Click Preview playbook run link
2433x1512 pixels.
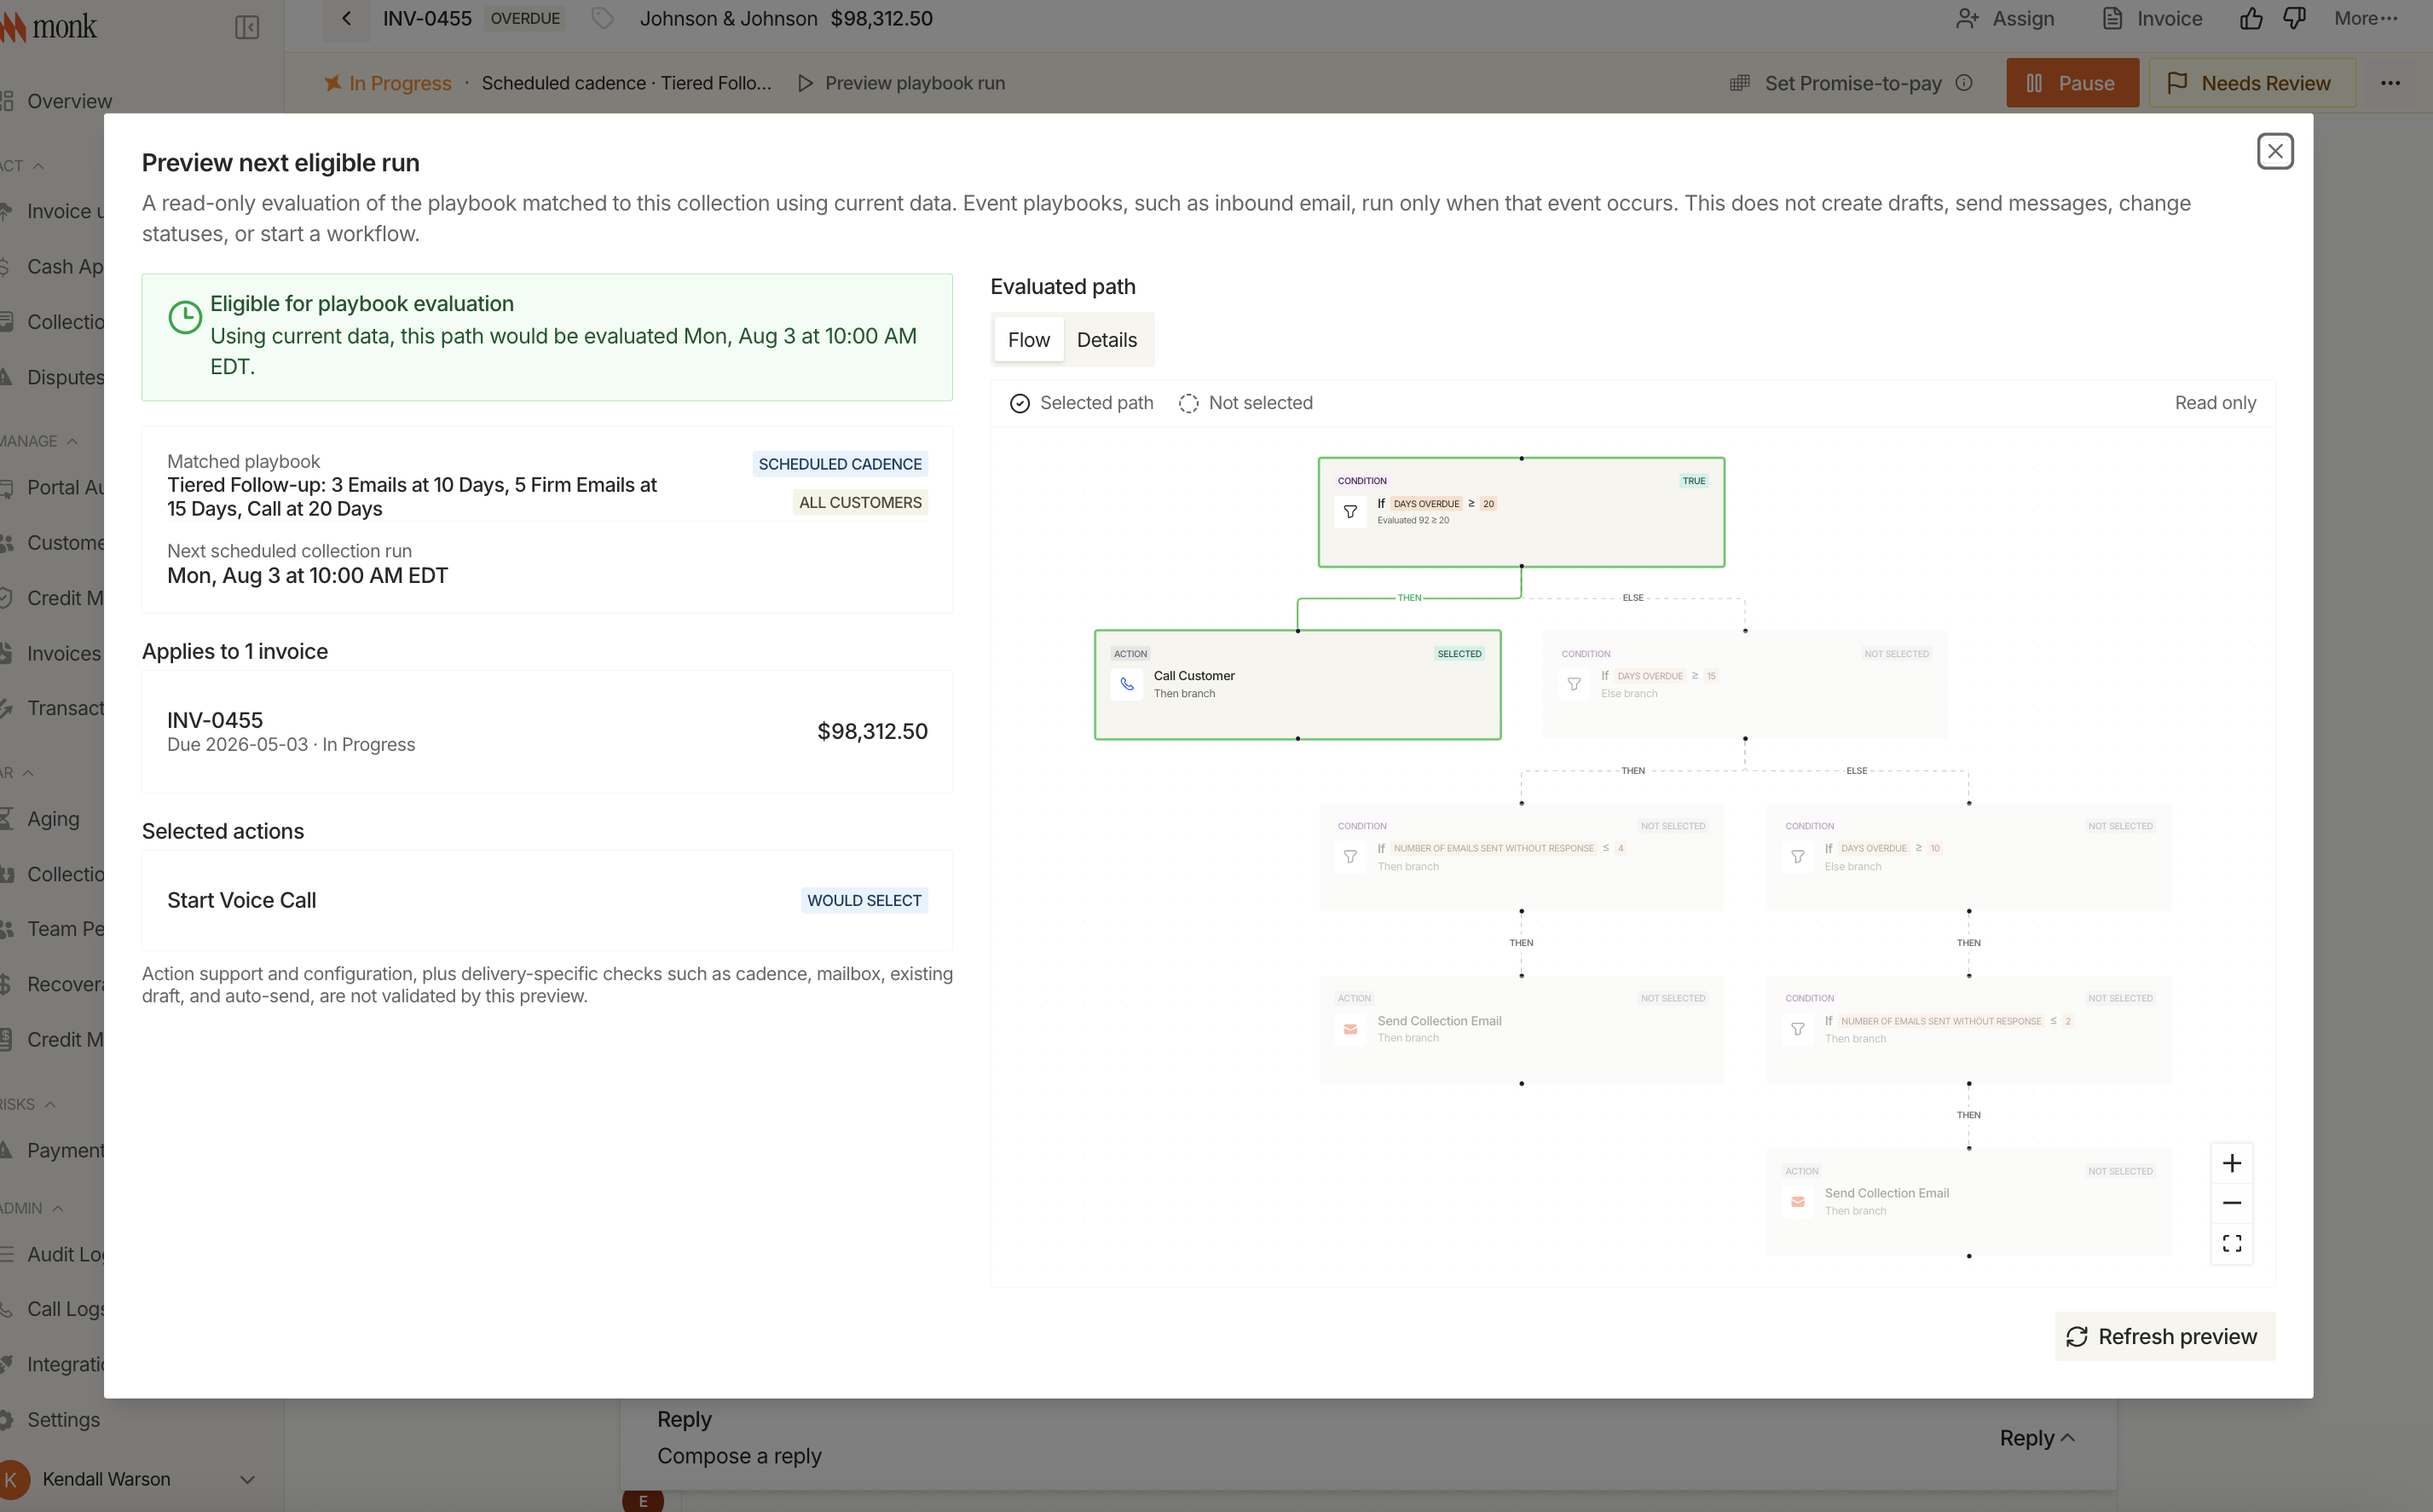coord(901,83)
